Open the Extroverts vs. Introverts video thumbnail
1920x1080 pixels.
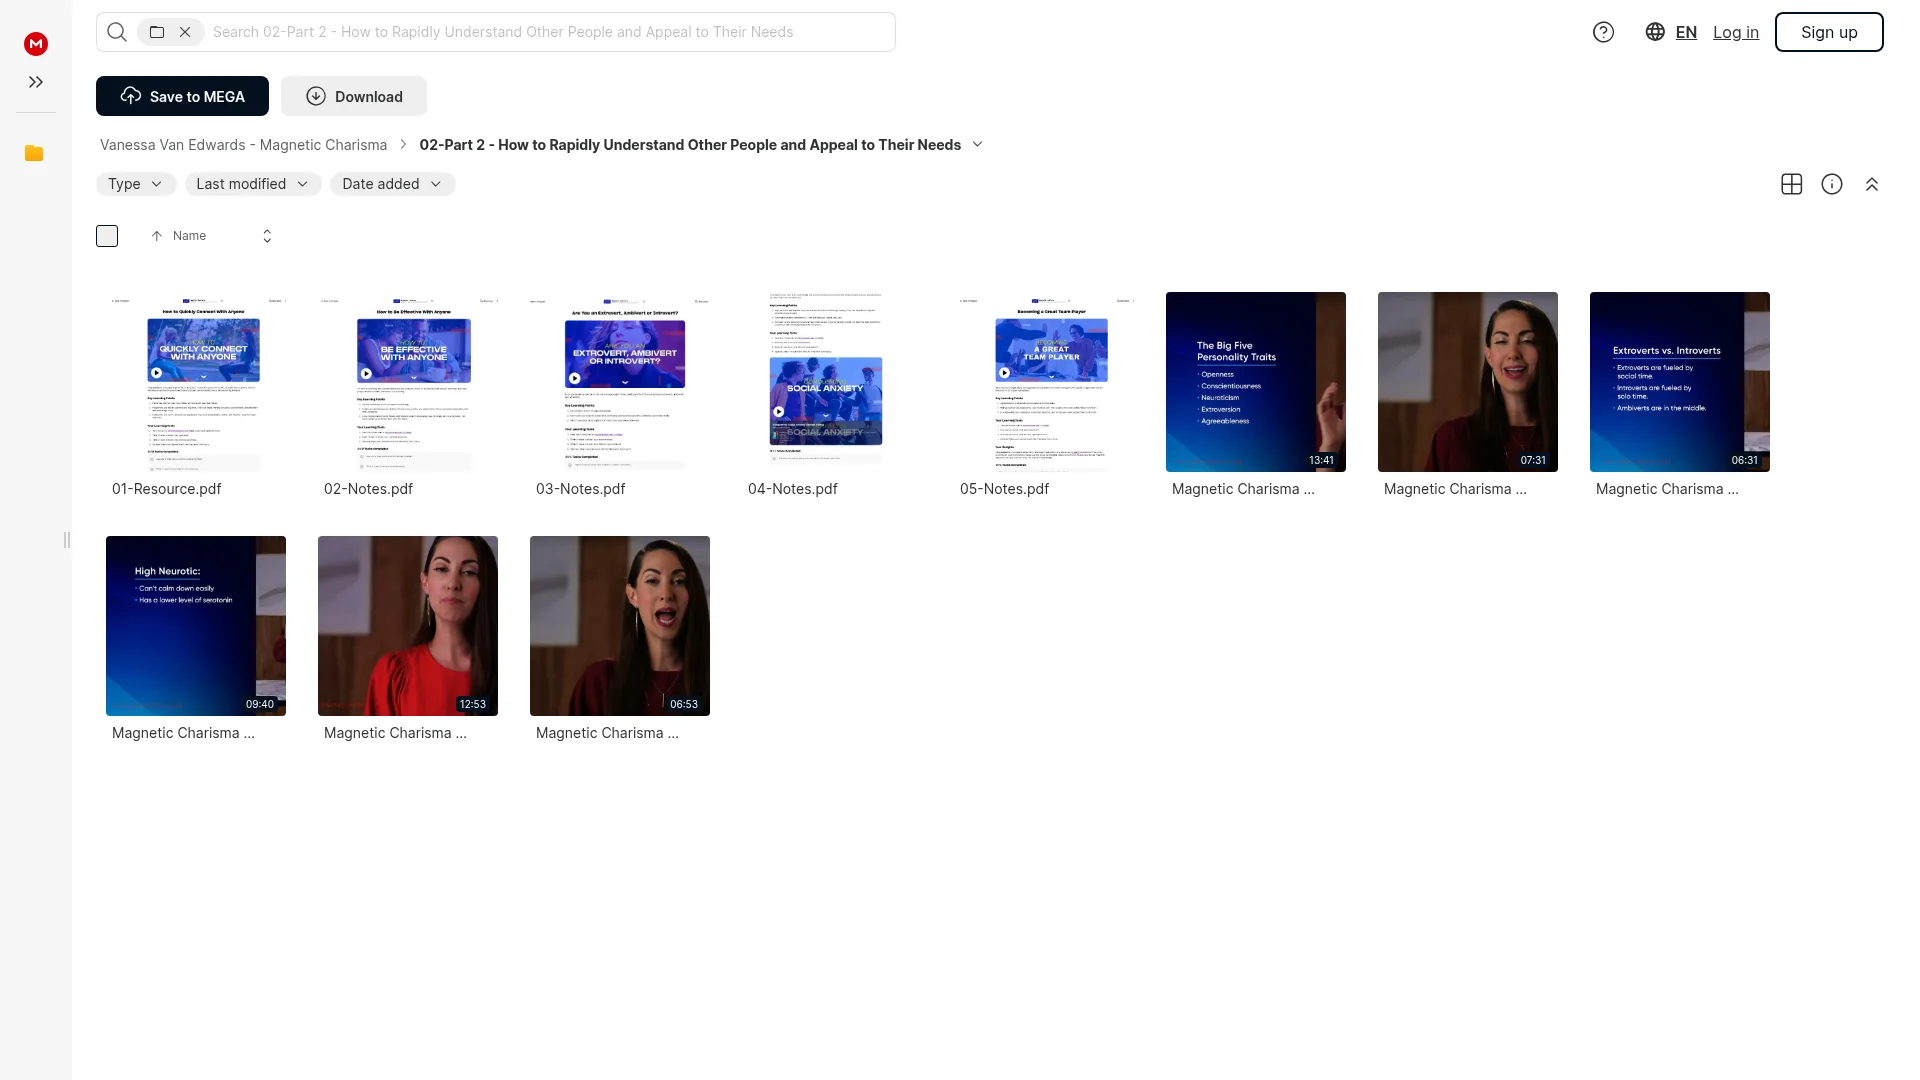(1680, 382)
